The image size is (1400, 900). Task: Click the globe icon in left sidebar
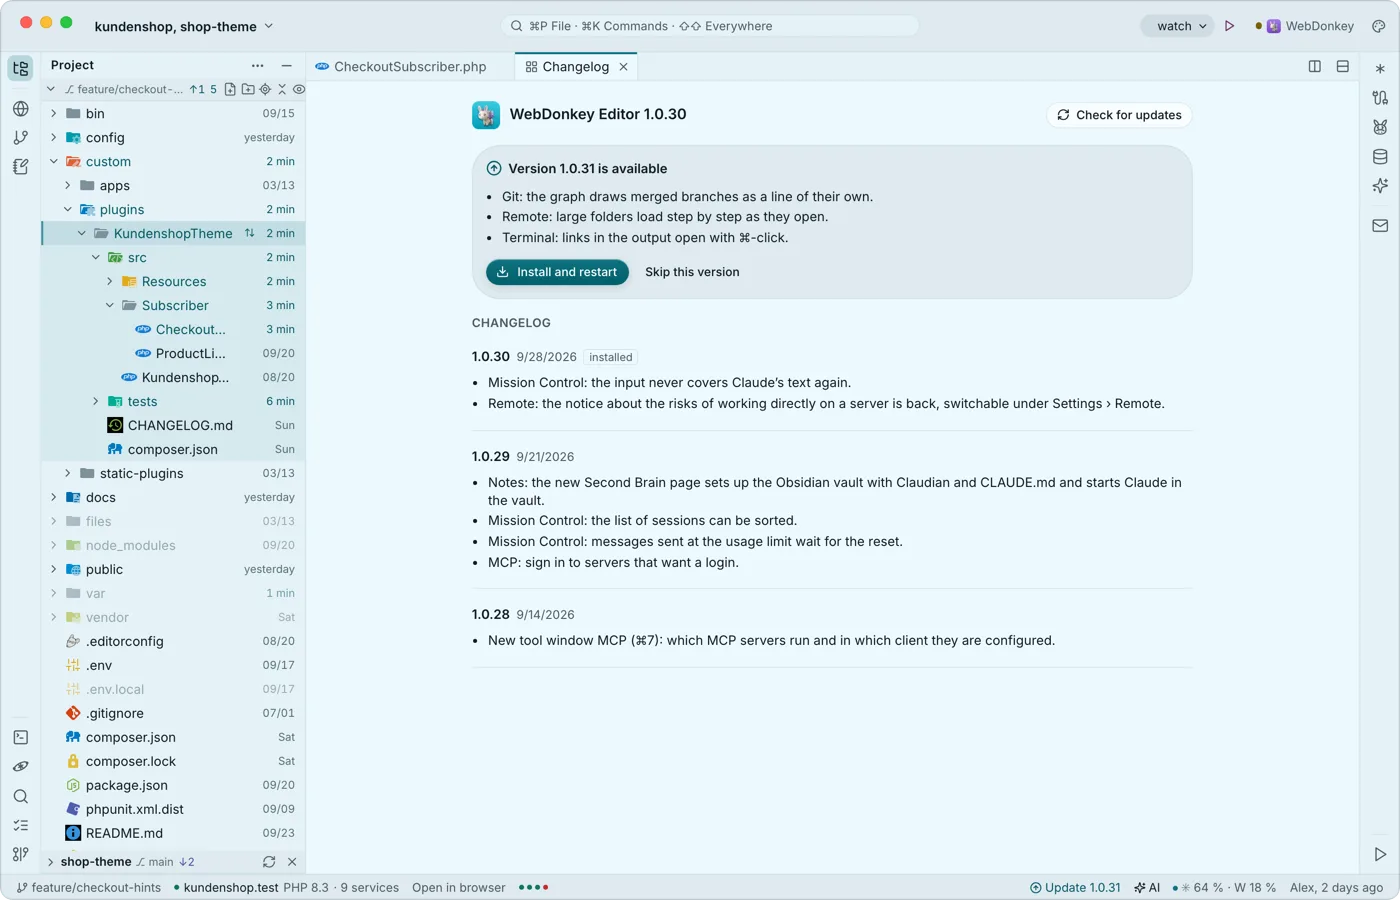point(21,108)
